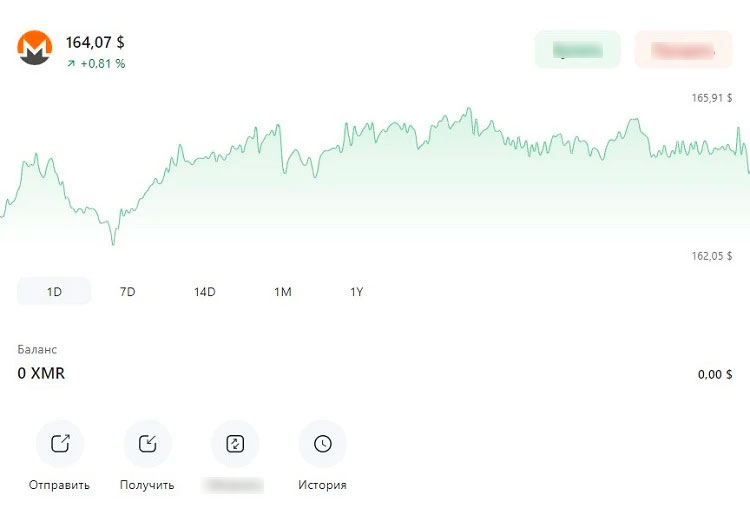Click the orange Monero logo
The image size is (750, 515).
pyautogui.click(x=34, y=48)
